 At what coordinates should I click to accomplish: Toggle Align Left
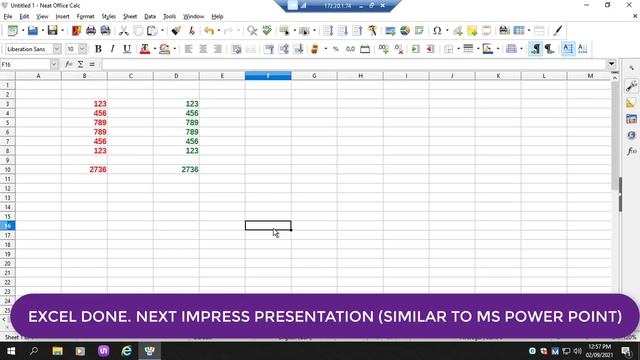[x=188, y=49]
